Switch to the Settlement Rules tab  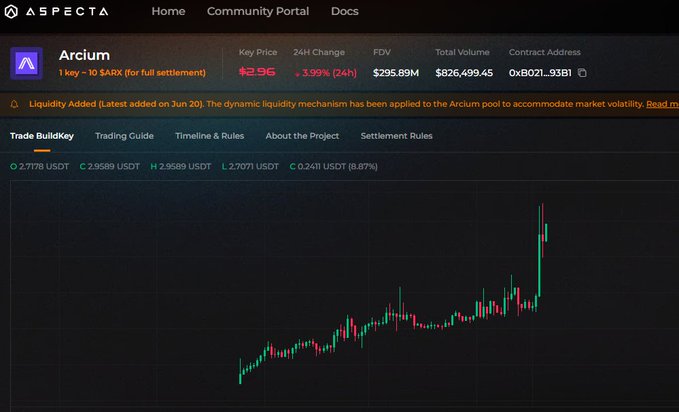point(396,136)
